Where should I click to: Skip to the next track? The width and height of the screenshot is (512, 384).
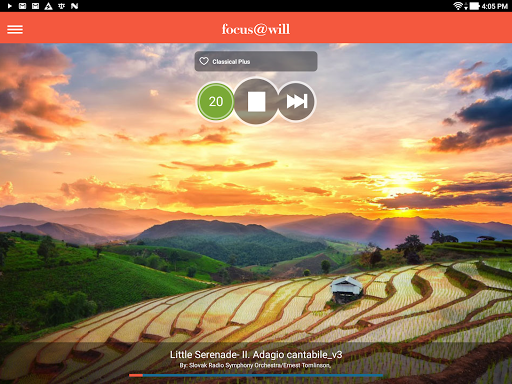(296, 101)
